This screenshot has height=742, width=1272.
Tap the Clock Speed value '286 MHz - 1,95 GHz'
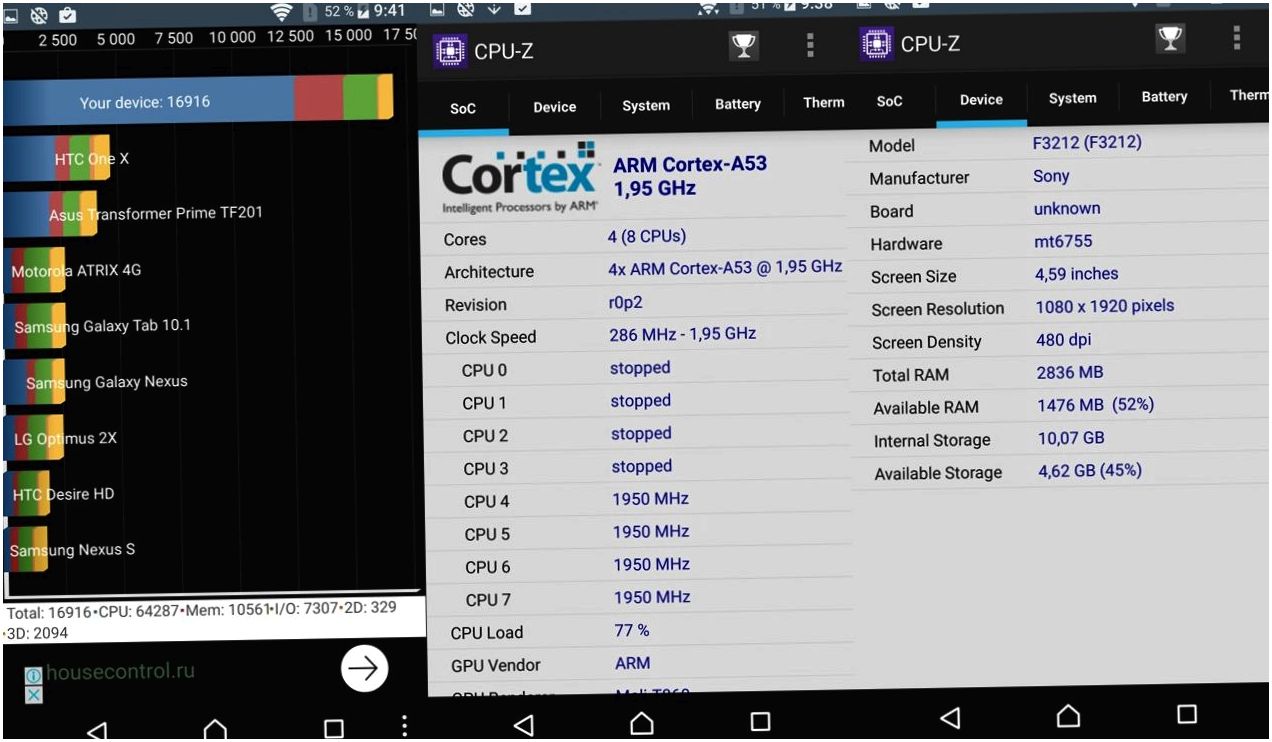click(x=682, y=334)
